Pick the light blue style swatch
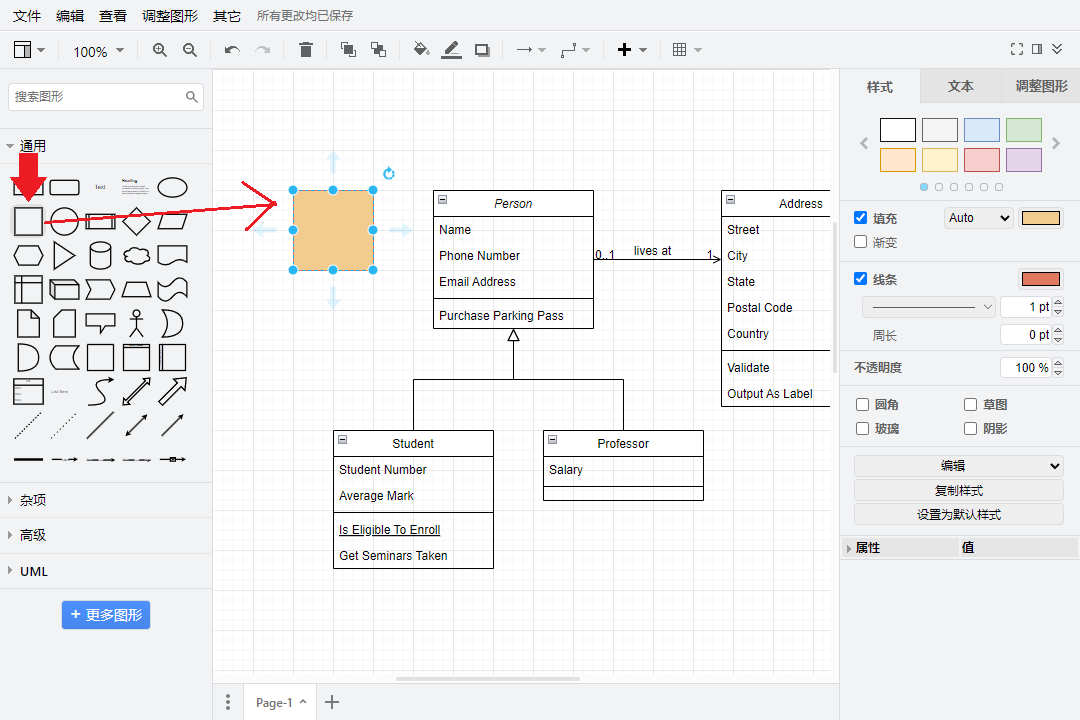Viewport: 1080px width, 720px height. point(981,130)
